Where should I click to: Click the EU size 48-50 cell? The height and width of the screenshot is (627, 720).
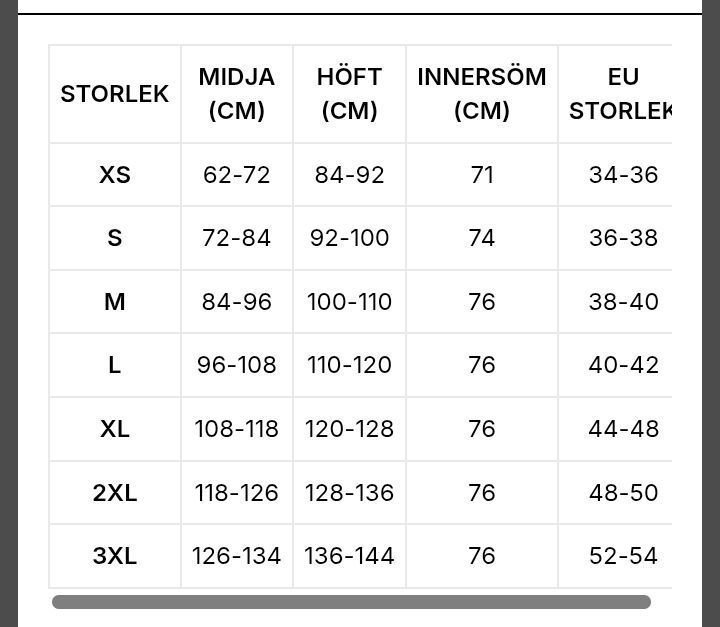click(x=623, y=493)
